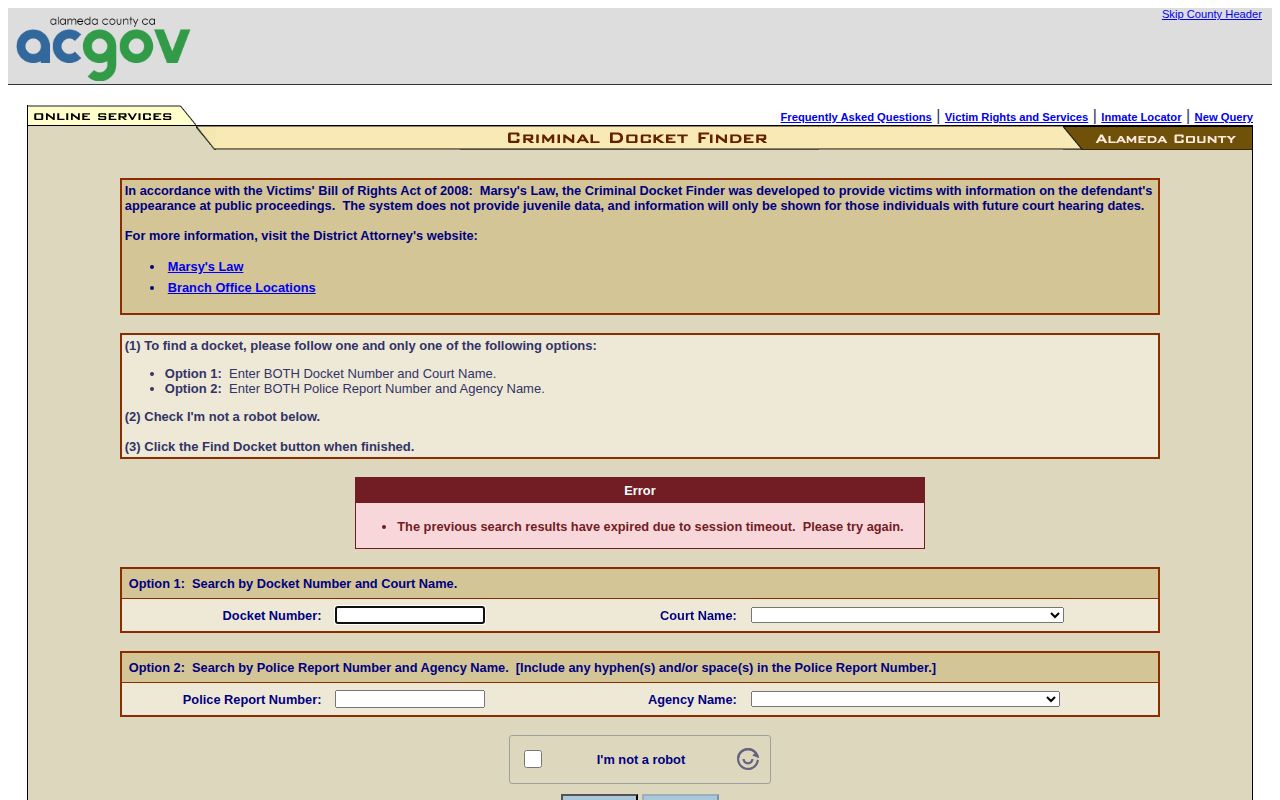Click the Option 1 search heading
Viewport: 1280px width, 800px height.
(293, 584)
